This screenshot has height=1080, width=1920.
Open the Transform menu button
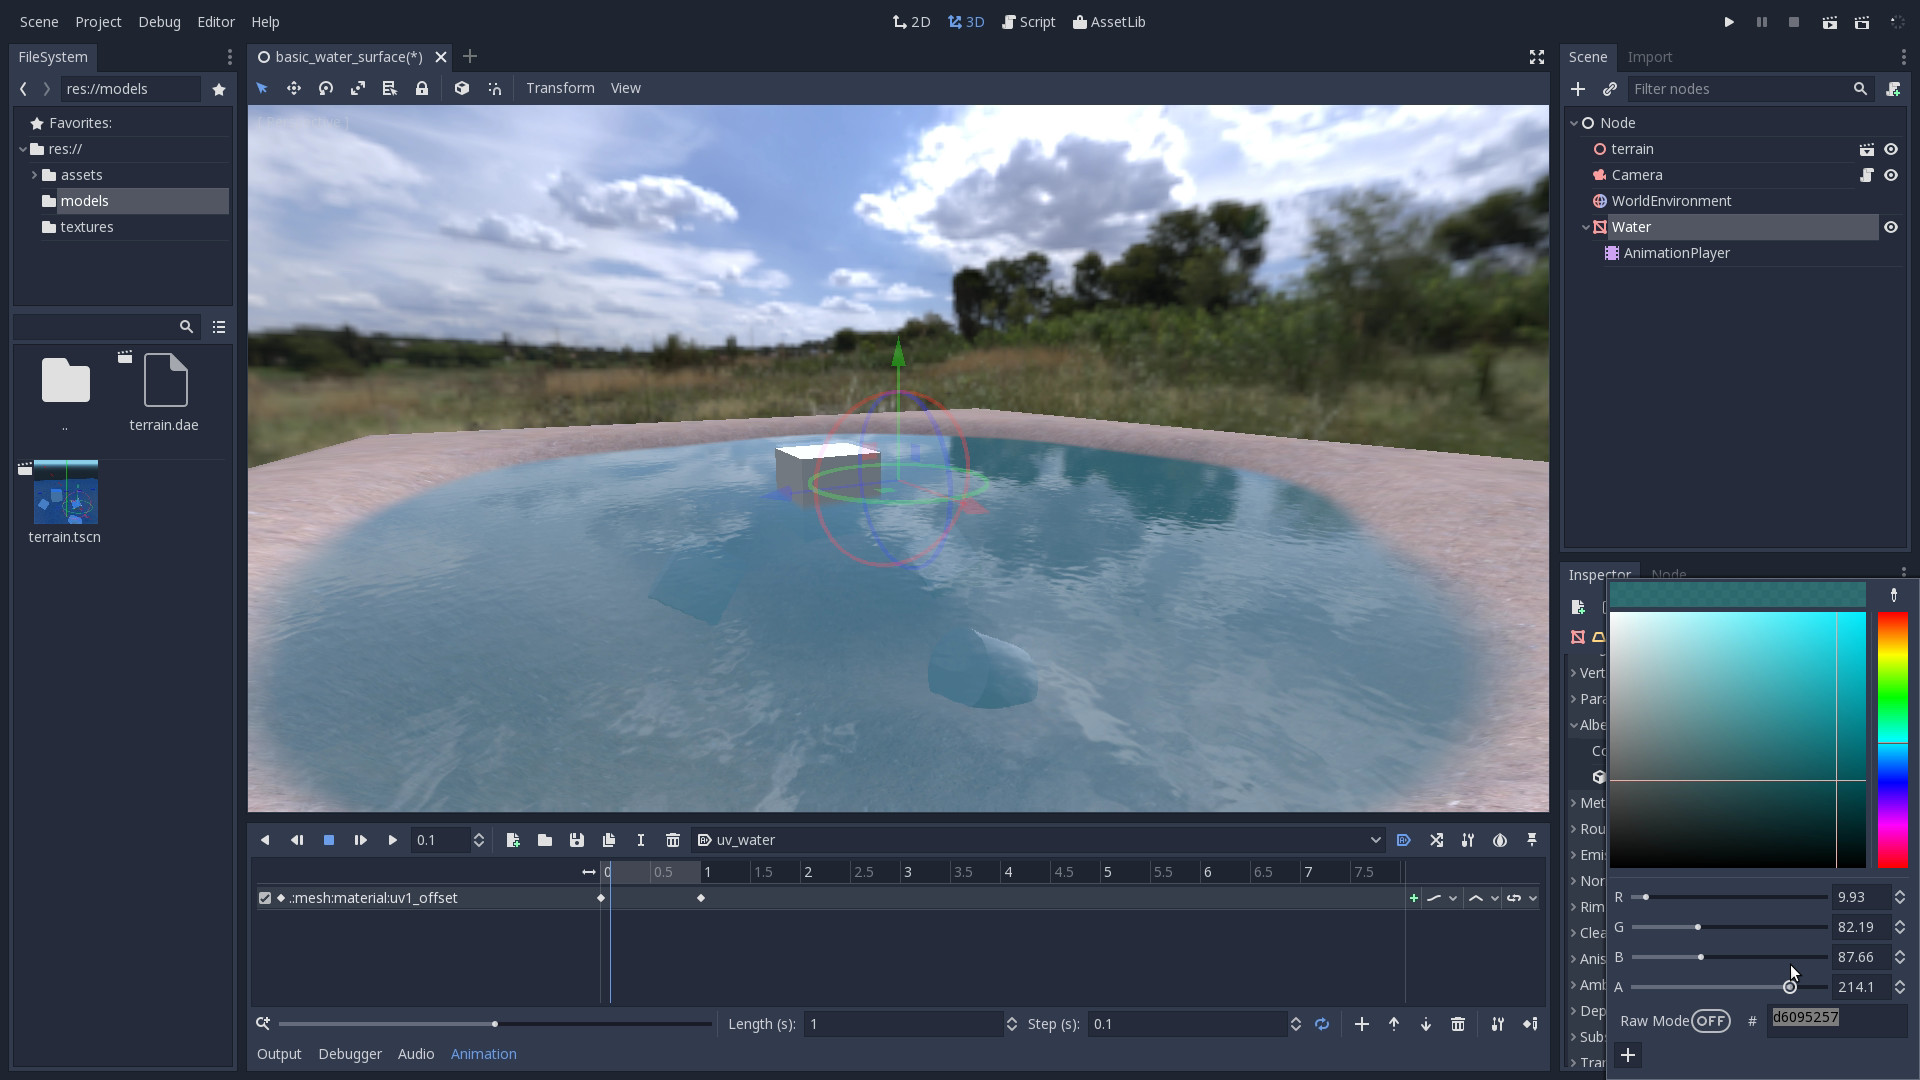point(560,88)
